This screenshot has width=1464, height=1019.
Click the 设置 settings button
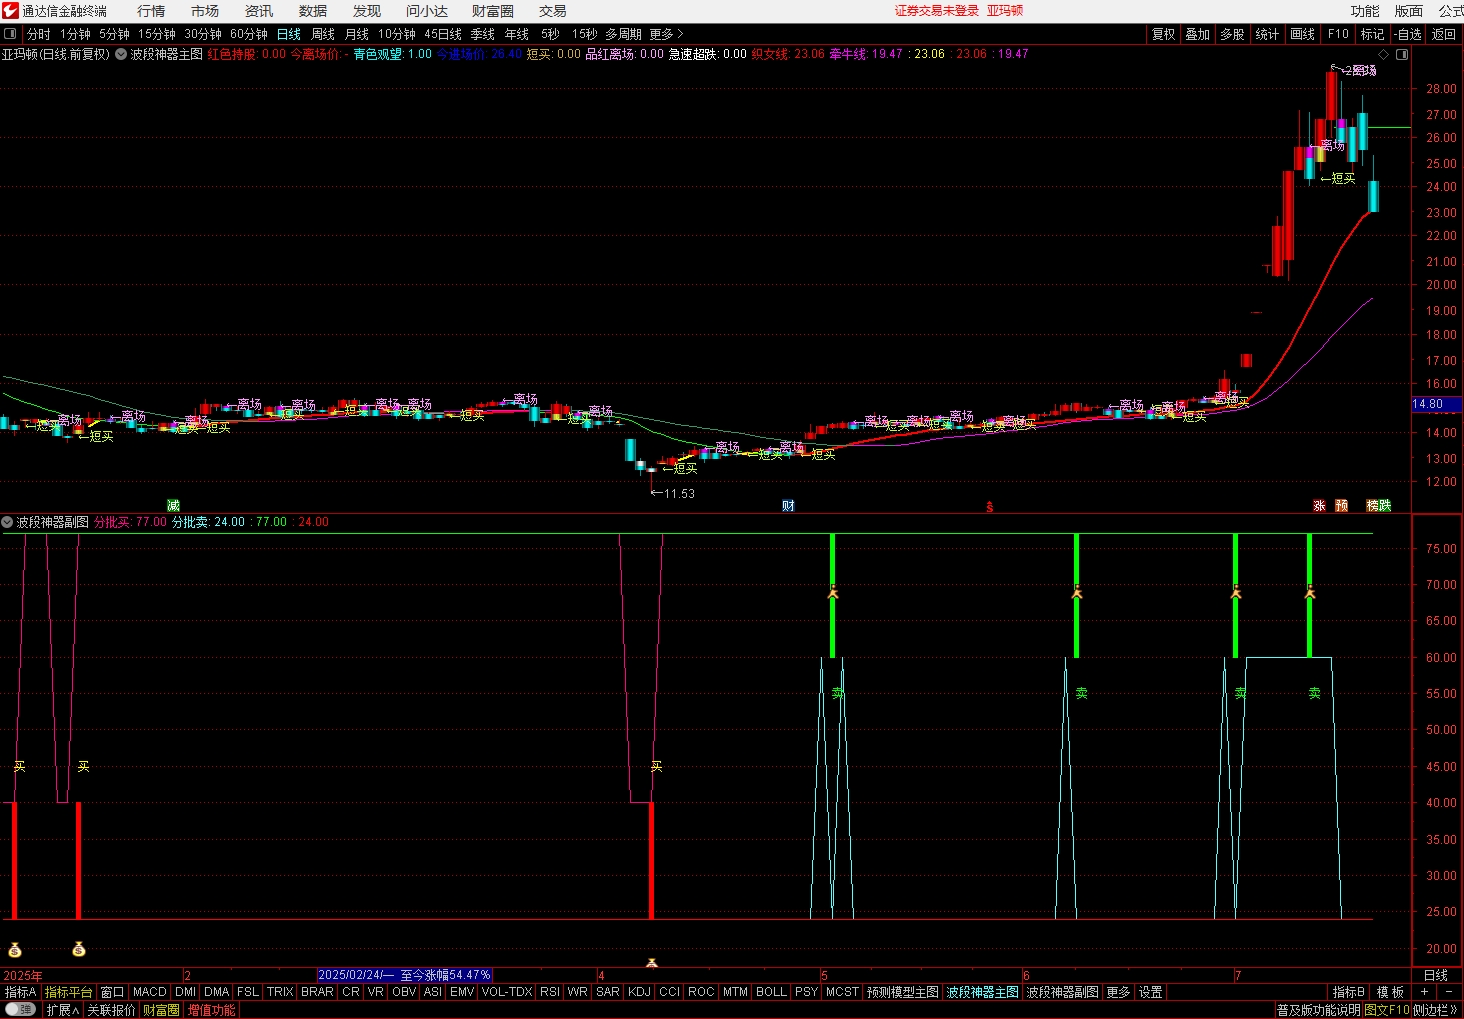click(x=1151, y=992)
